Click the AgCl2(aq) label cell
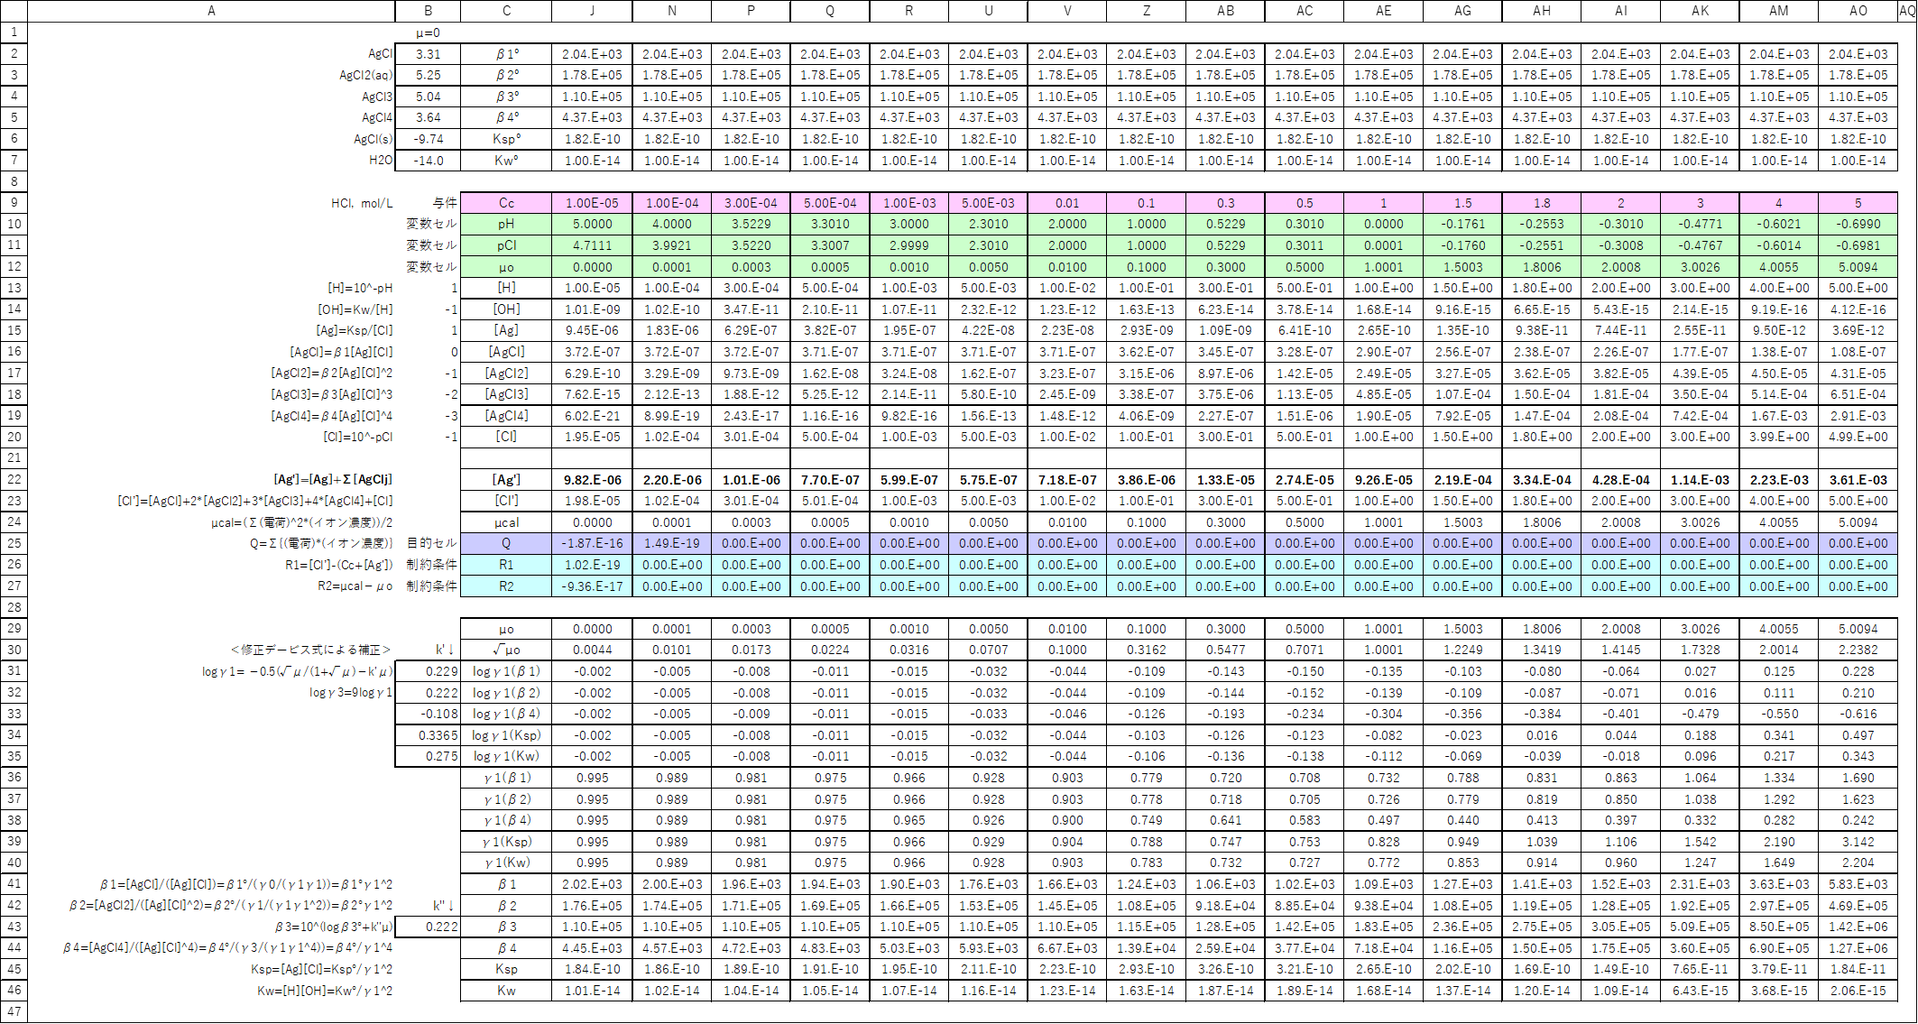The width and height of the screenshot is (1918, 1024). click(x=211, y=75)
